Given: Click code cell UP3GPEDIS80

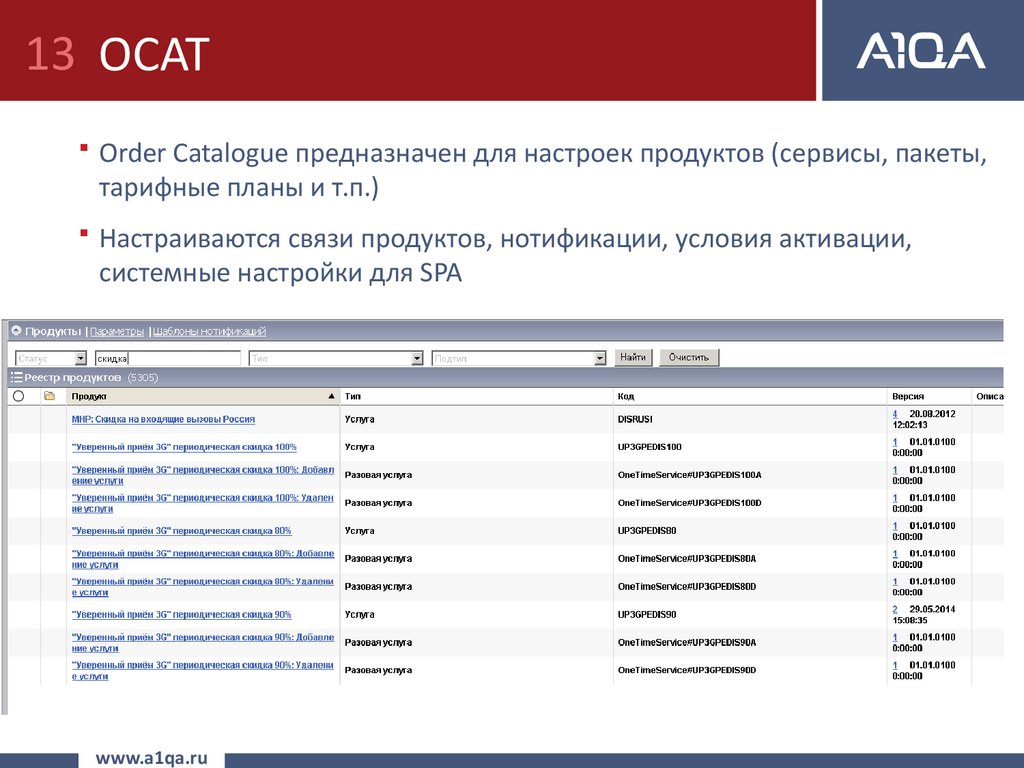Looking at the screenshot, I should pos(647,531).
